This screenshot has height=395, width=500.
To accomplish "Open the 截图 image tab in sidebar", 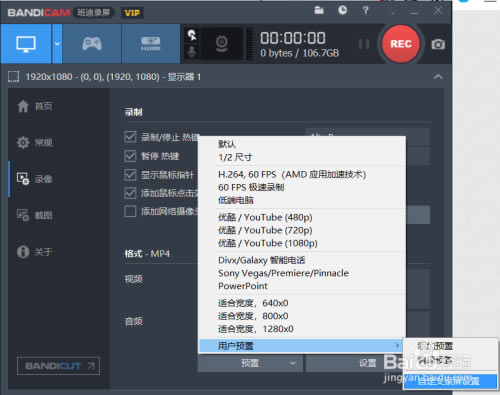I will point(35,215).
